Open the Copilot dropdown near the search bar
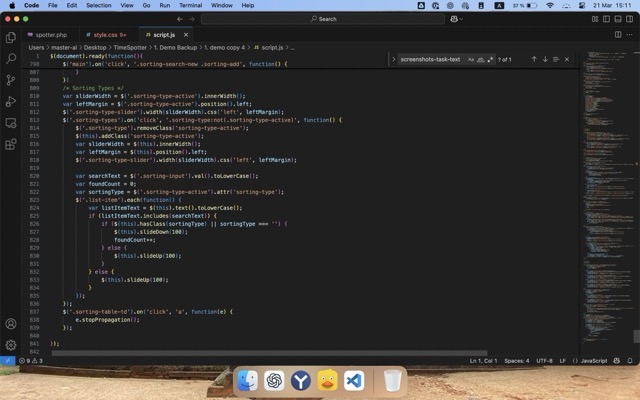640x400 pixels. (456, 18)
